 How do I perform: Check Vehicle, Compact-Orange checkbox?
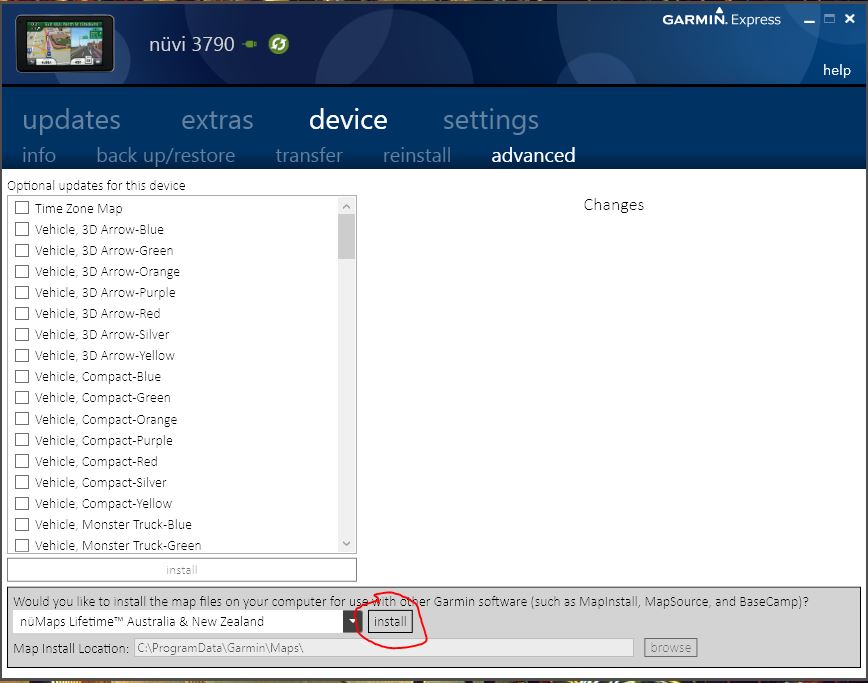click(22, 419)
